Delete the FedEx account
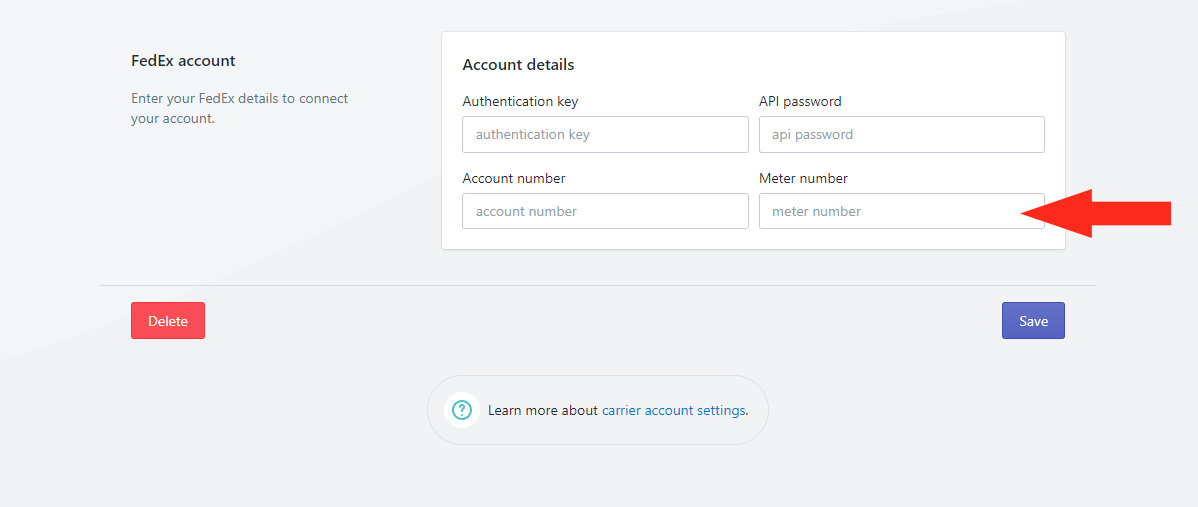Viewport: 1198px width, 507px height. coord(168,321)
